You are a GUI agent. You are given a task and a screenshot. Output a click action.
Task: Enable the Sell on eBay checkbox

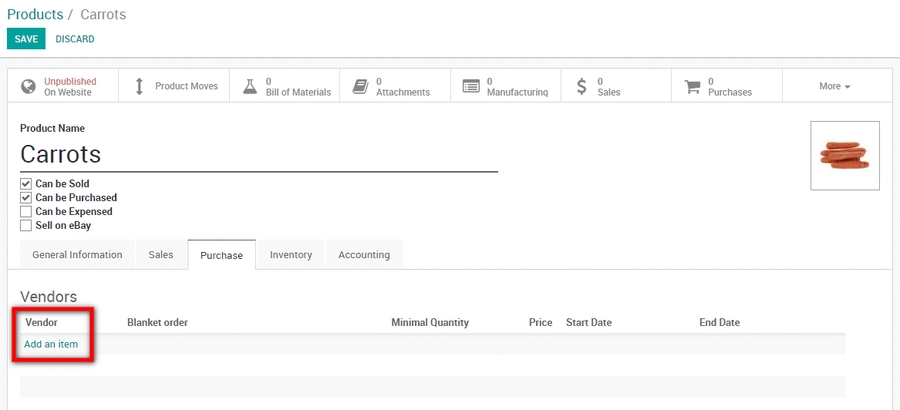tap(26, 226)
